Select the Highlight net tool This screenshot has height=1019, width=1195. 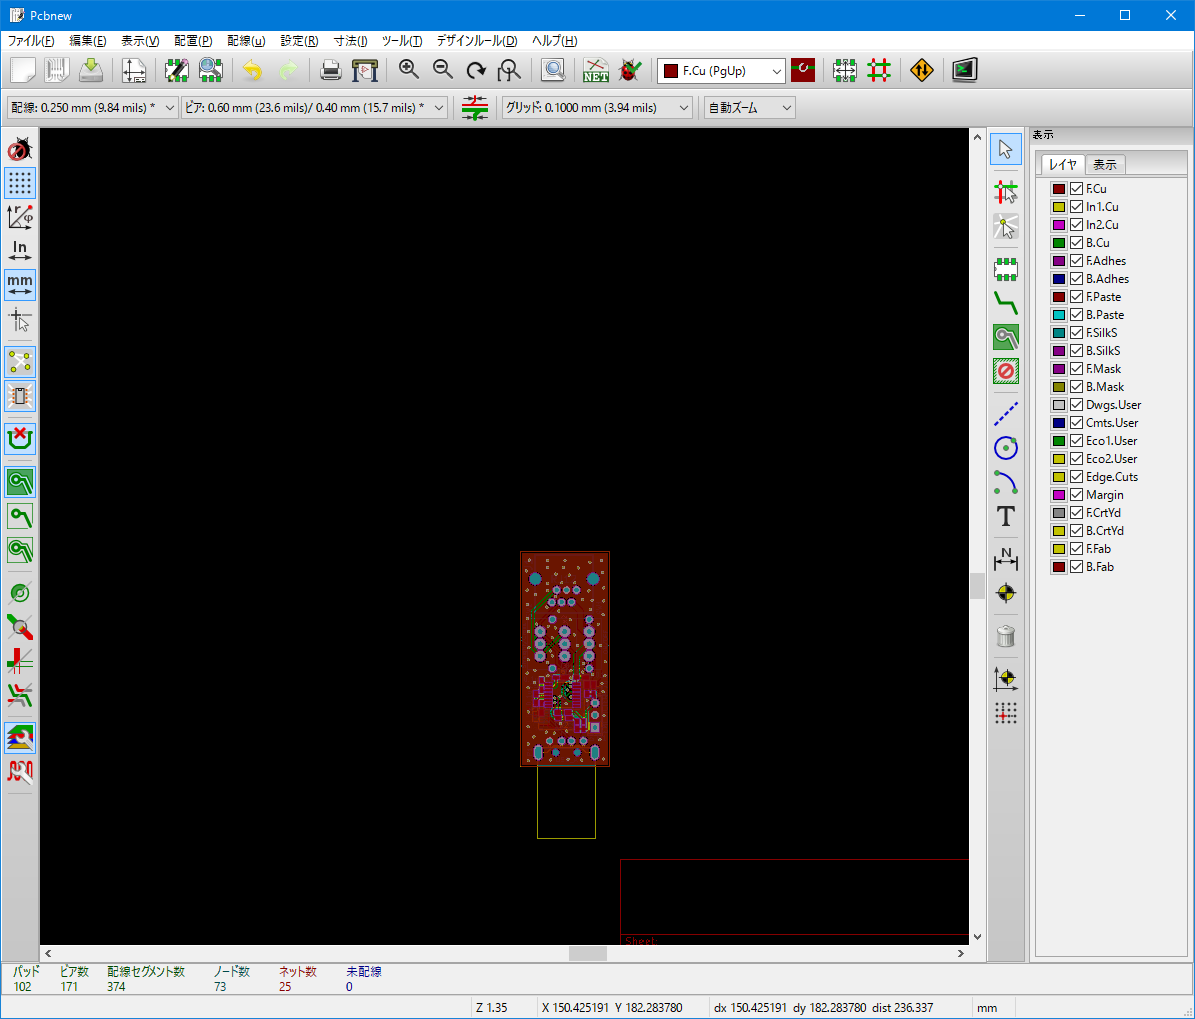tap(1006, 192)
